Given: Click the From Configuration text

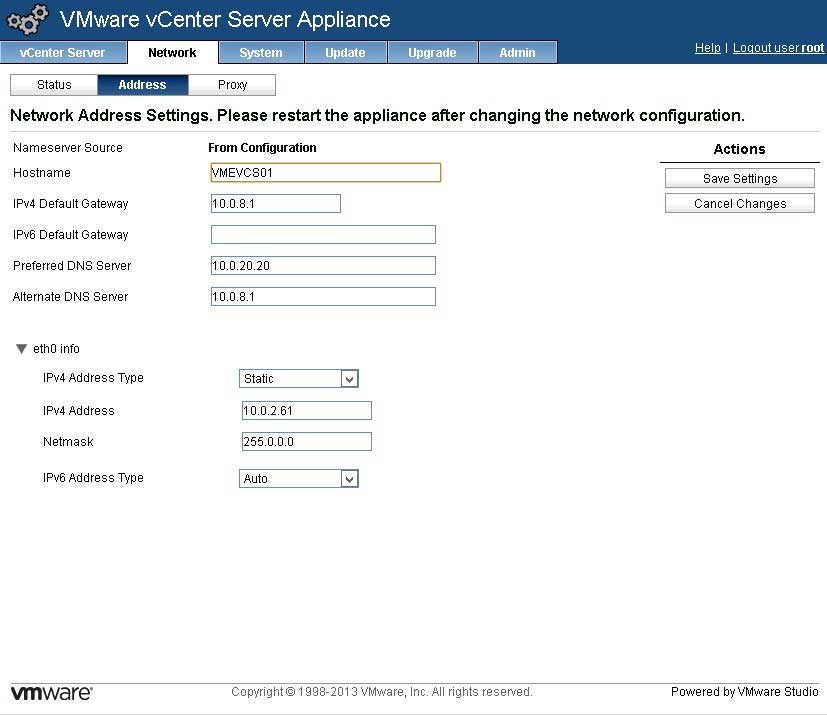Looking at the screenshot, I should (x=262, y=148).
